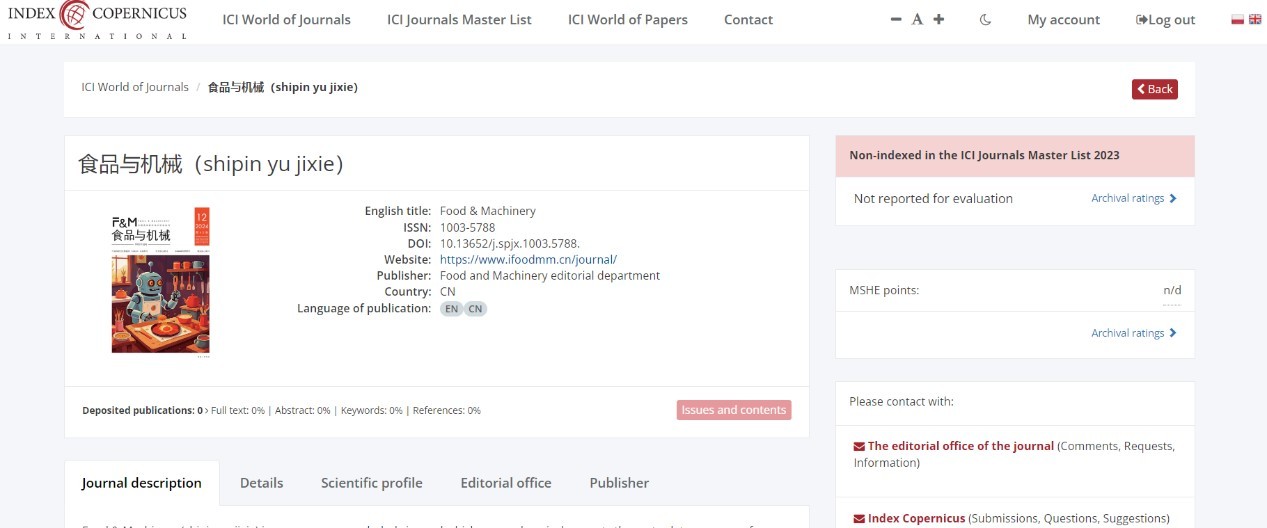
Task: Switch to the Publisher tab
Action: tap(619, 483)
